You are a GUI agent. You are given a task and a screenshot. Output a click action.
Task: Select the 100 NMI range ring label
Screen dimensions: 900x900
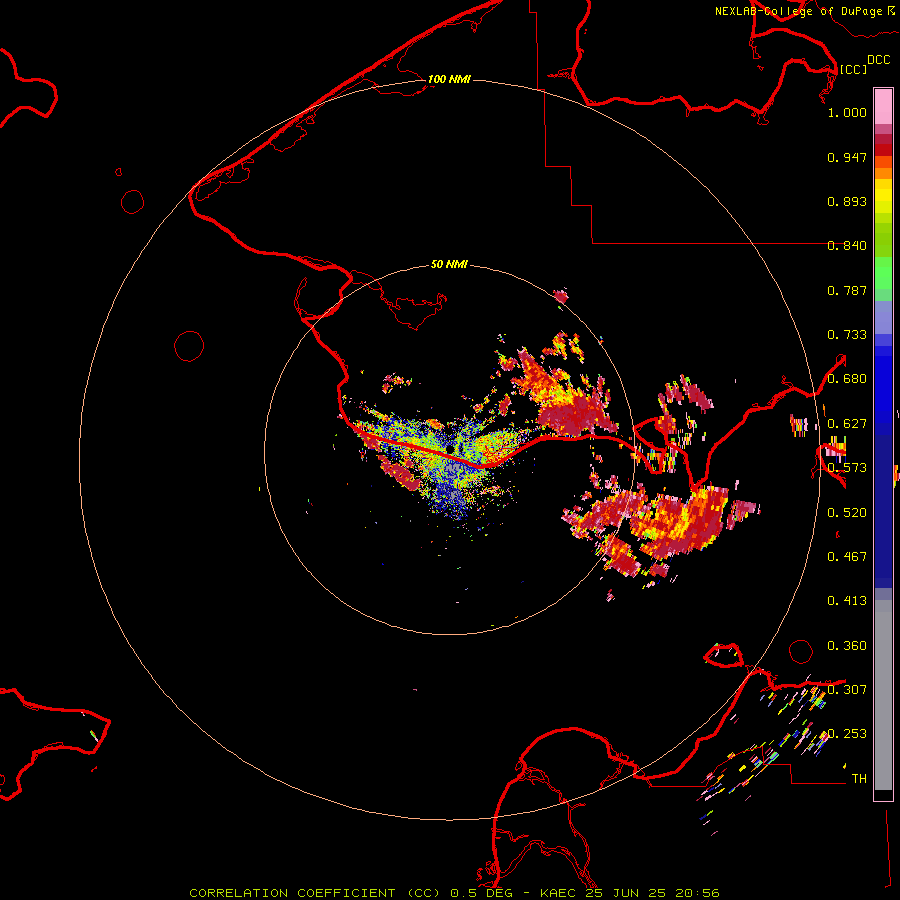[x=449, y=79]
